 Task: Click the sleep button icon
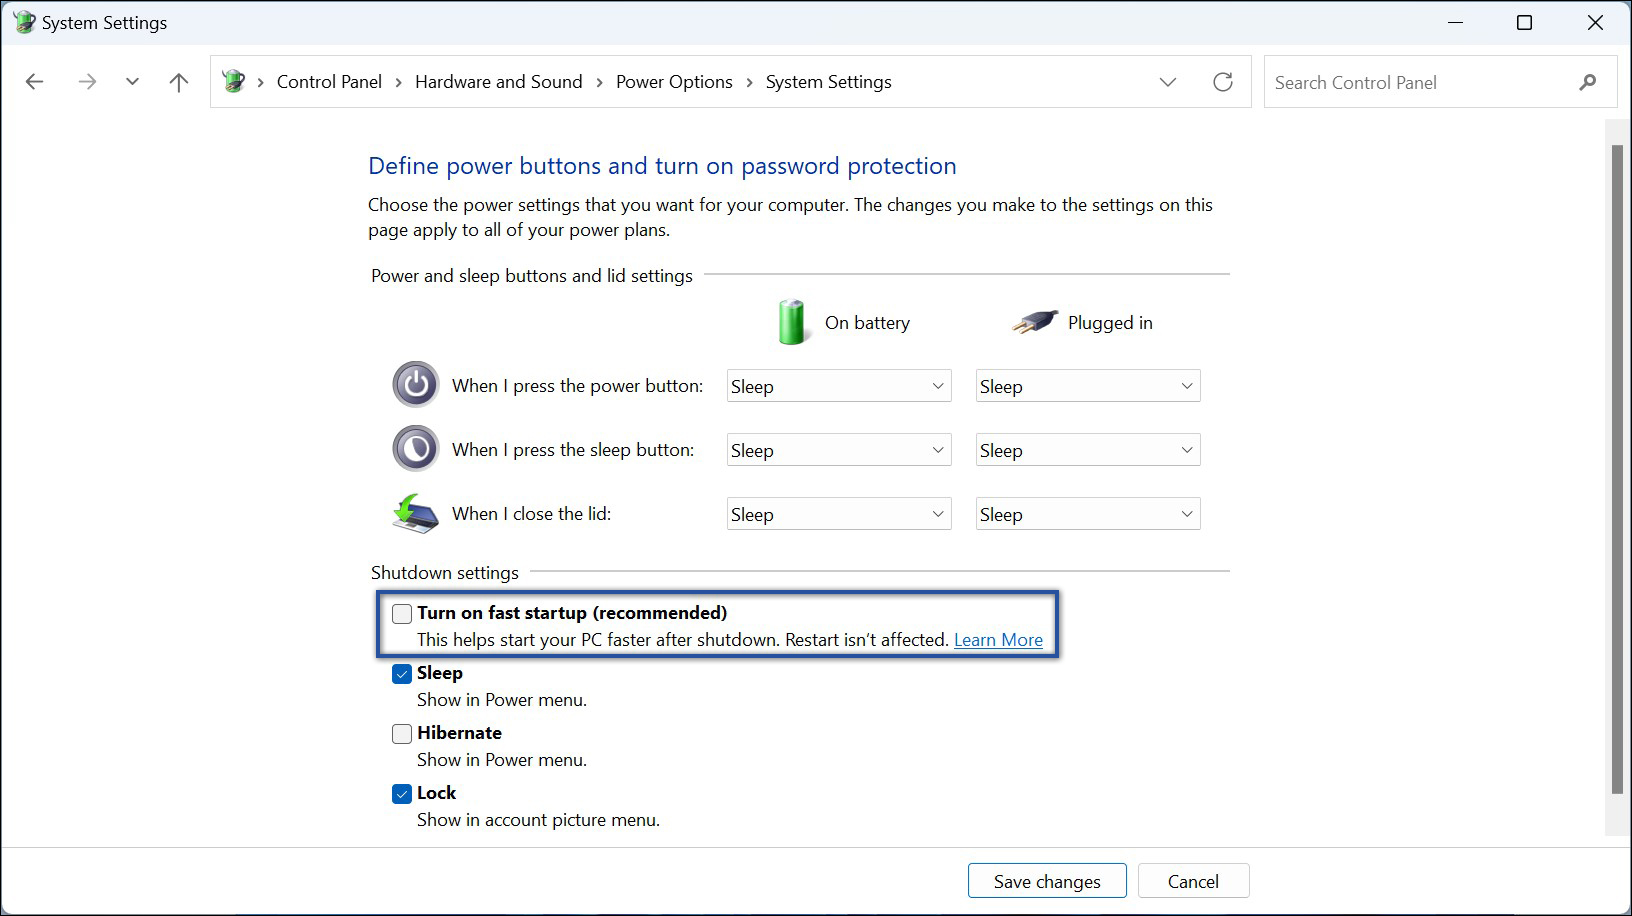(415, 448)
